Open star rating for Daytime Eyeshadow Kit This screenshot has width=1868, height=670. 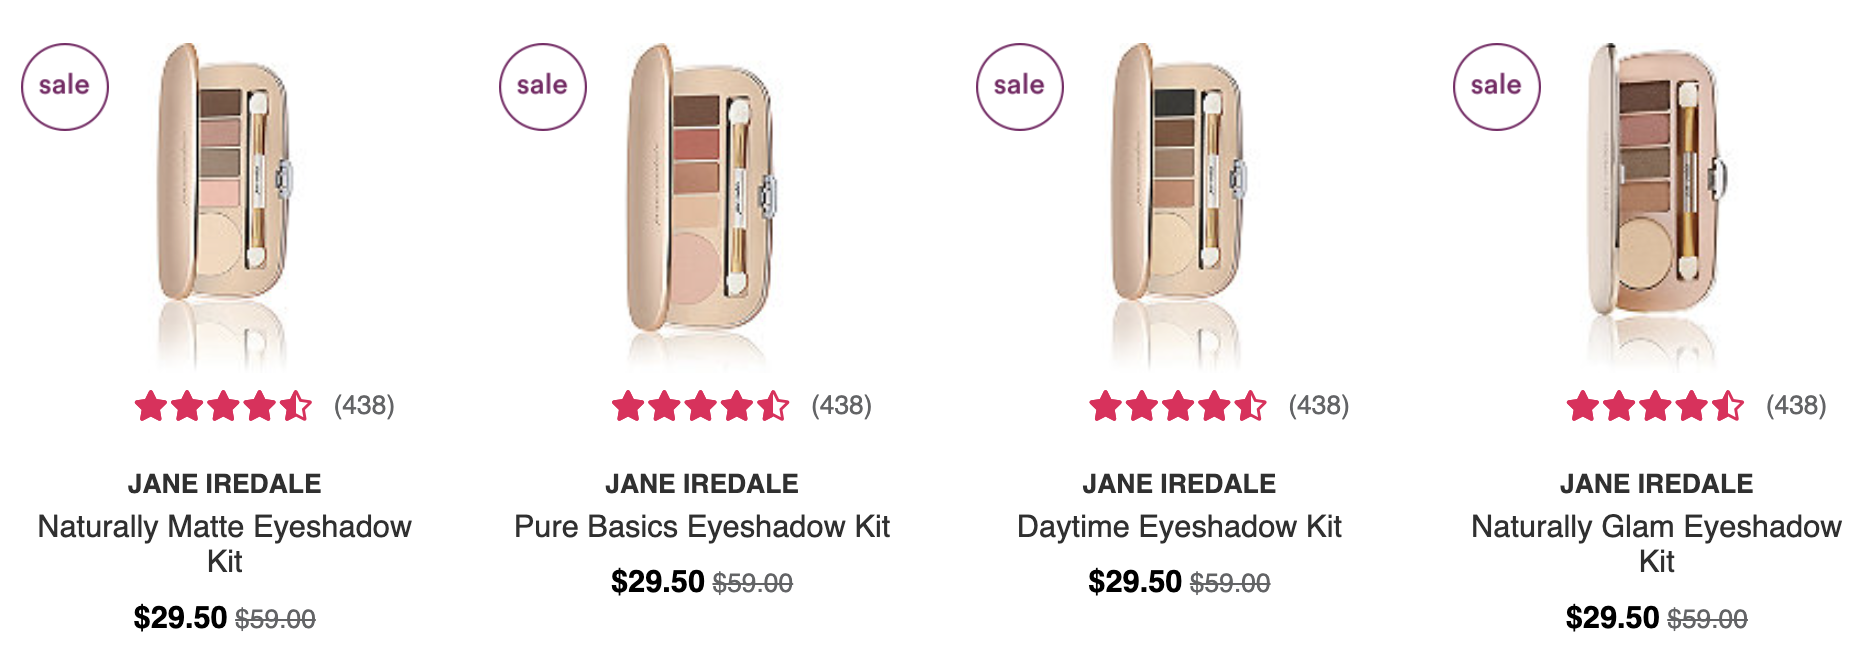pos(1178,406)
